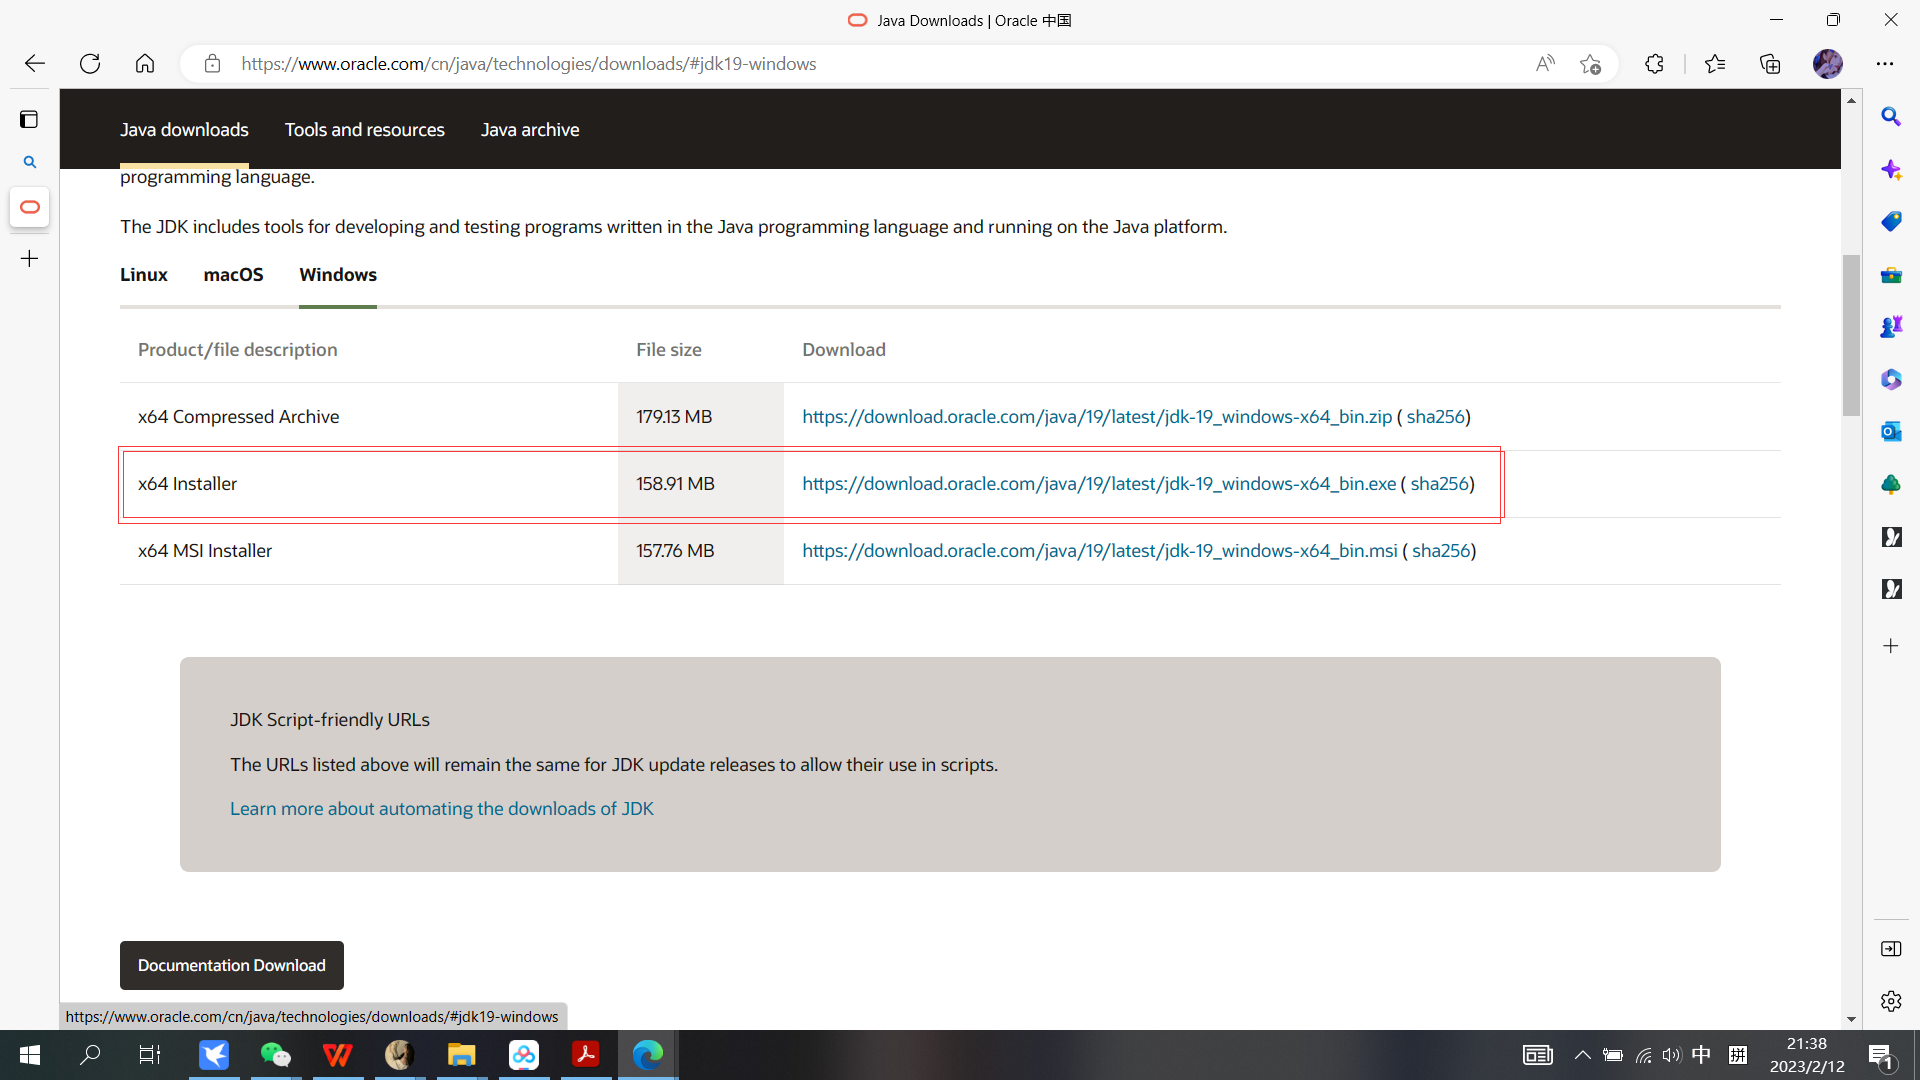Open the Microsoft 365 icon in sidebar

[1890, 379]
